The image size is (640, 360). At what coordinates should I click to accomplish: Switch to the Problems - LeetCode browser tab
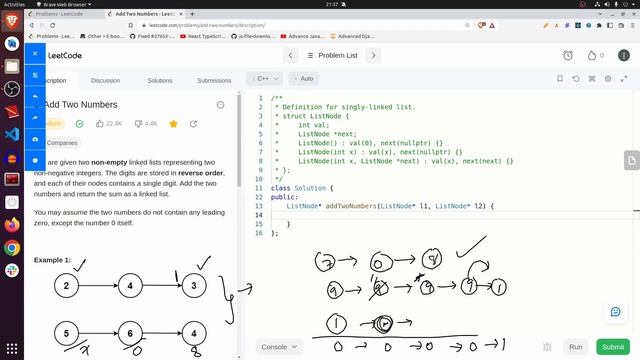pyautogui.click(x=59, y=14)
